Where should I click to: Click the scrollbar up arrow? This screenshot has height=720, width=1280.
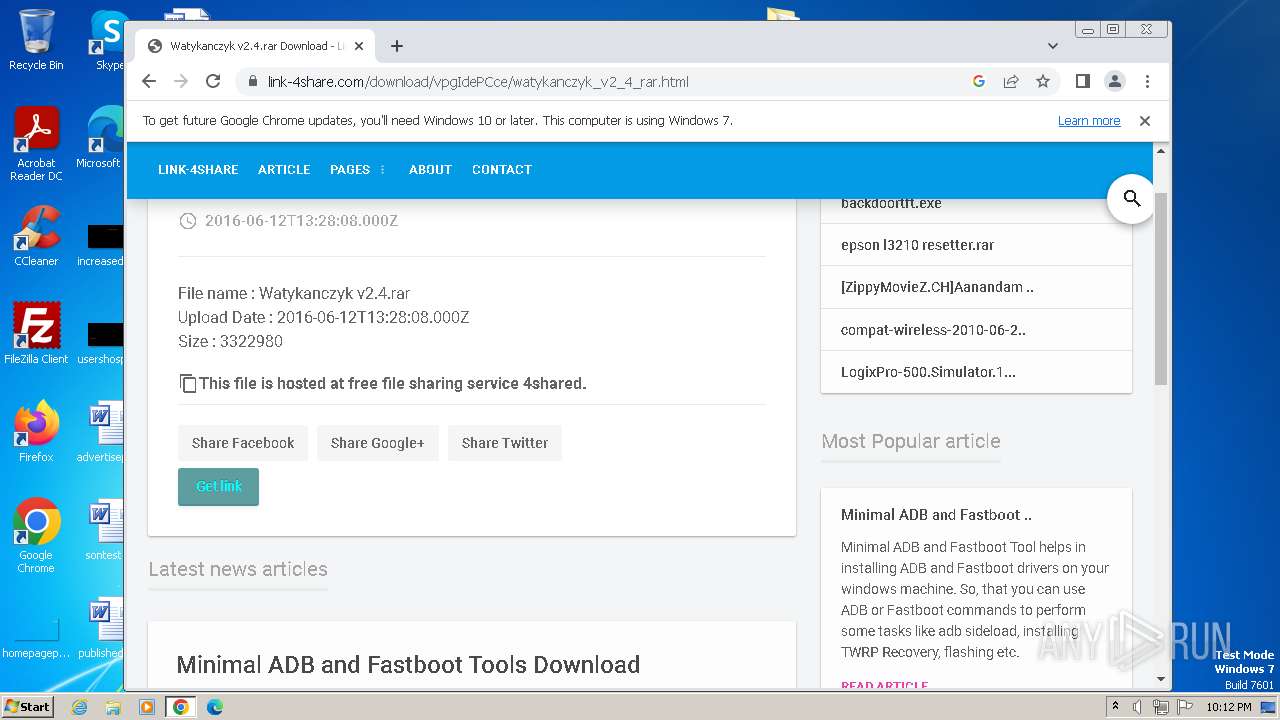(x=1160, y=152)
